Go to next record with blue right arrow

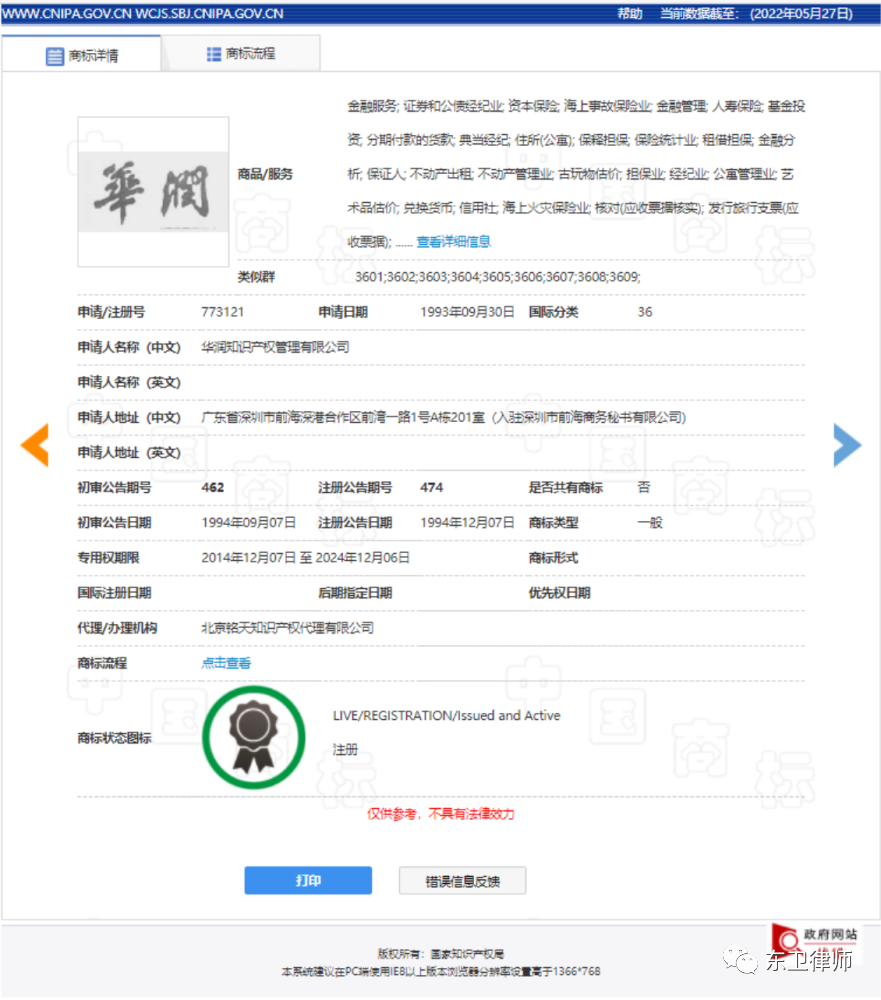847,445
